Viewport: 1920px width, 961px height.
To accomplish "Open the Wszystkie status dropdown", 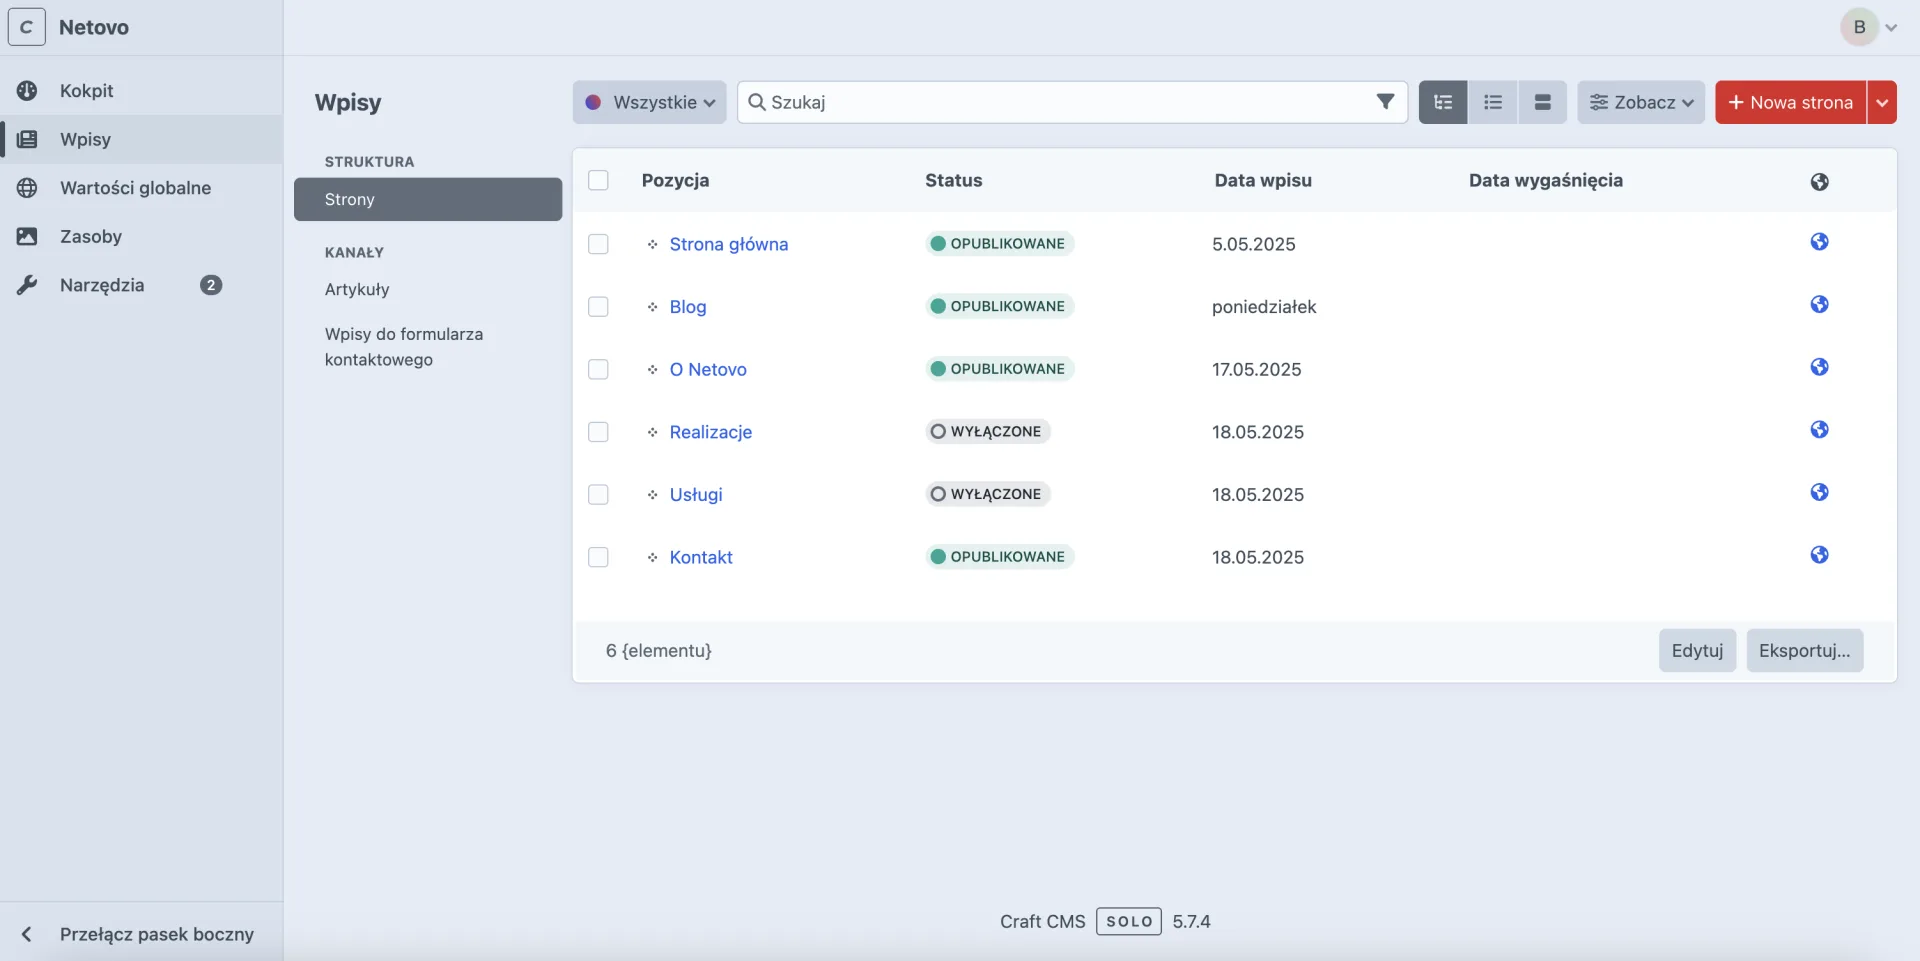I will (650, 102).
